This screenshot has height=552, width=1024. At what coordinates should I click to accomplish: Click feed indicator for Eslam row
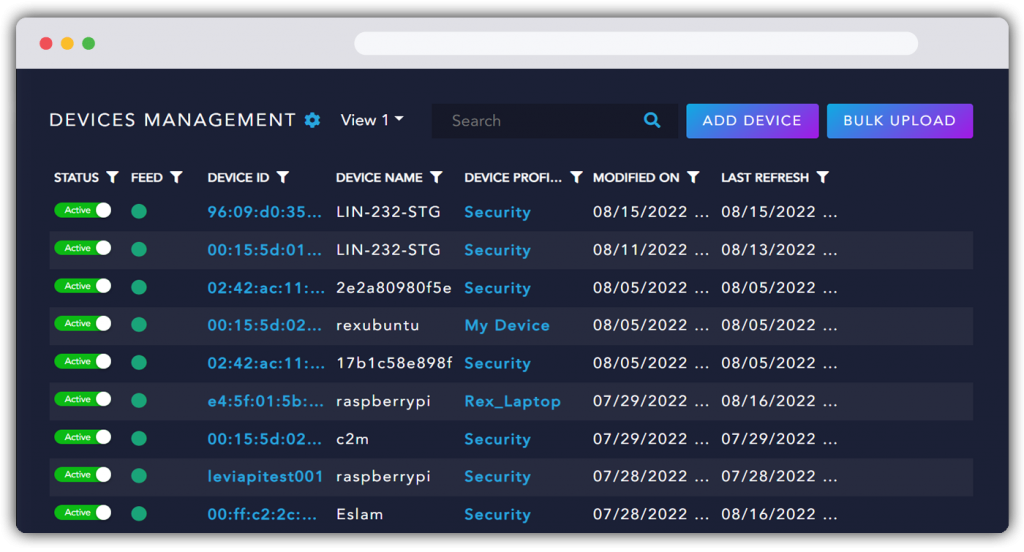pyautogui.click(x=138, y=513)
